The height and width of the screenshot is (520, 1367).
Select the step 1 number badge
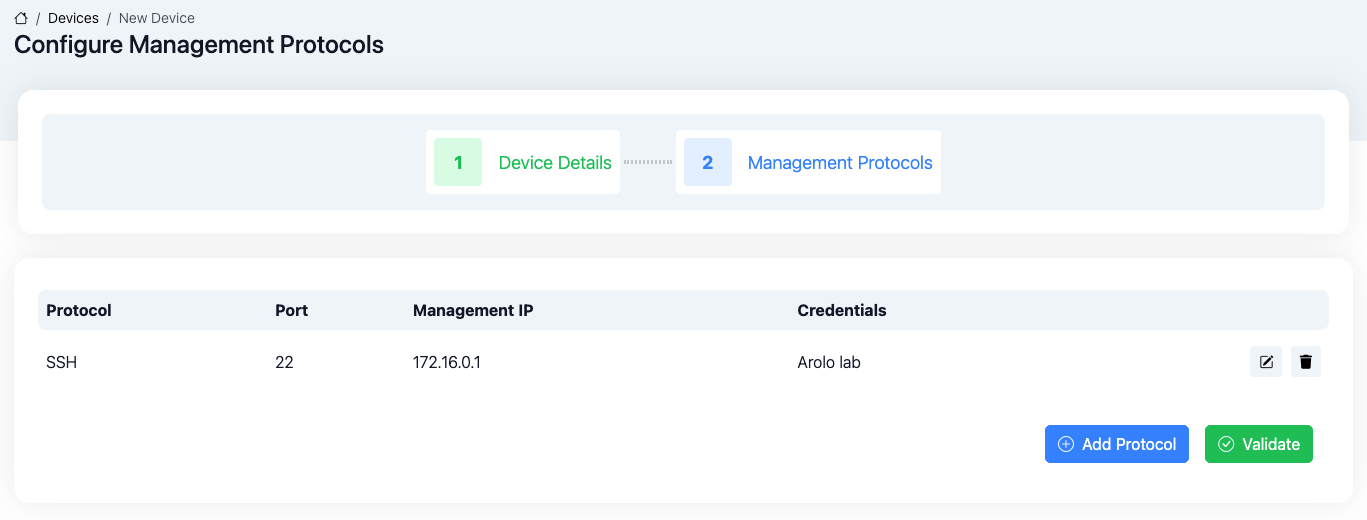coord(458,162)
